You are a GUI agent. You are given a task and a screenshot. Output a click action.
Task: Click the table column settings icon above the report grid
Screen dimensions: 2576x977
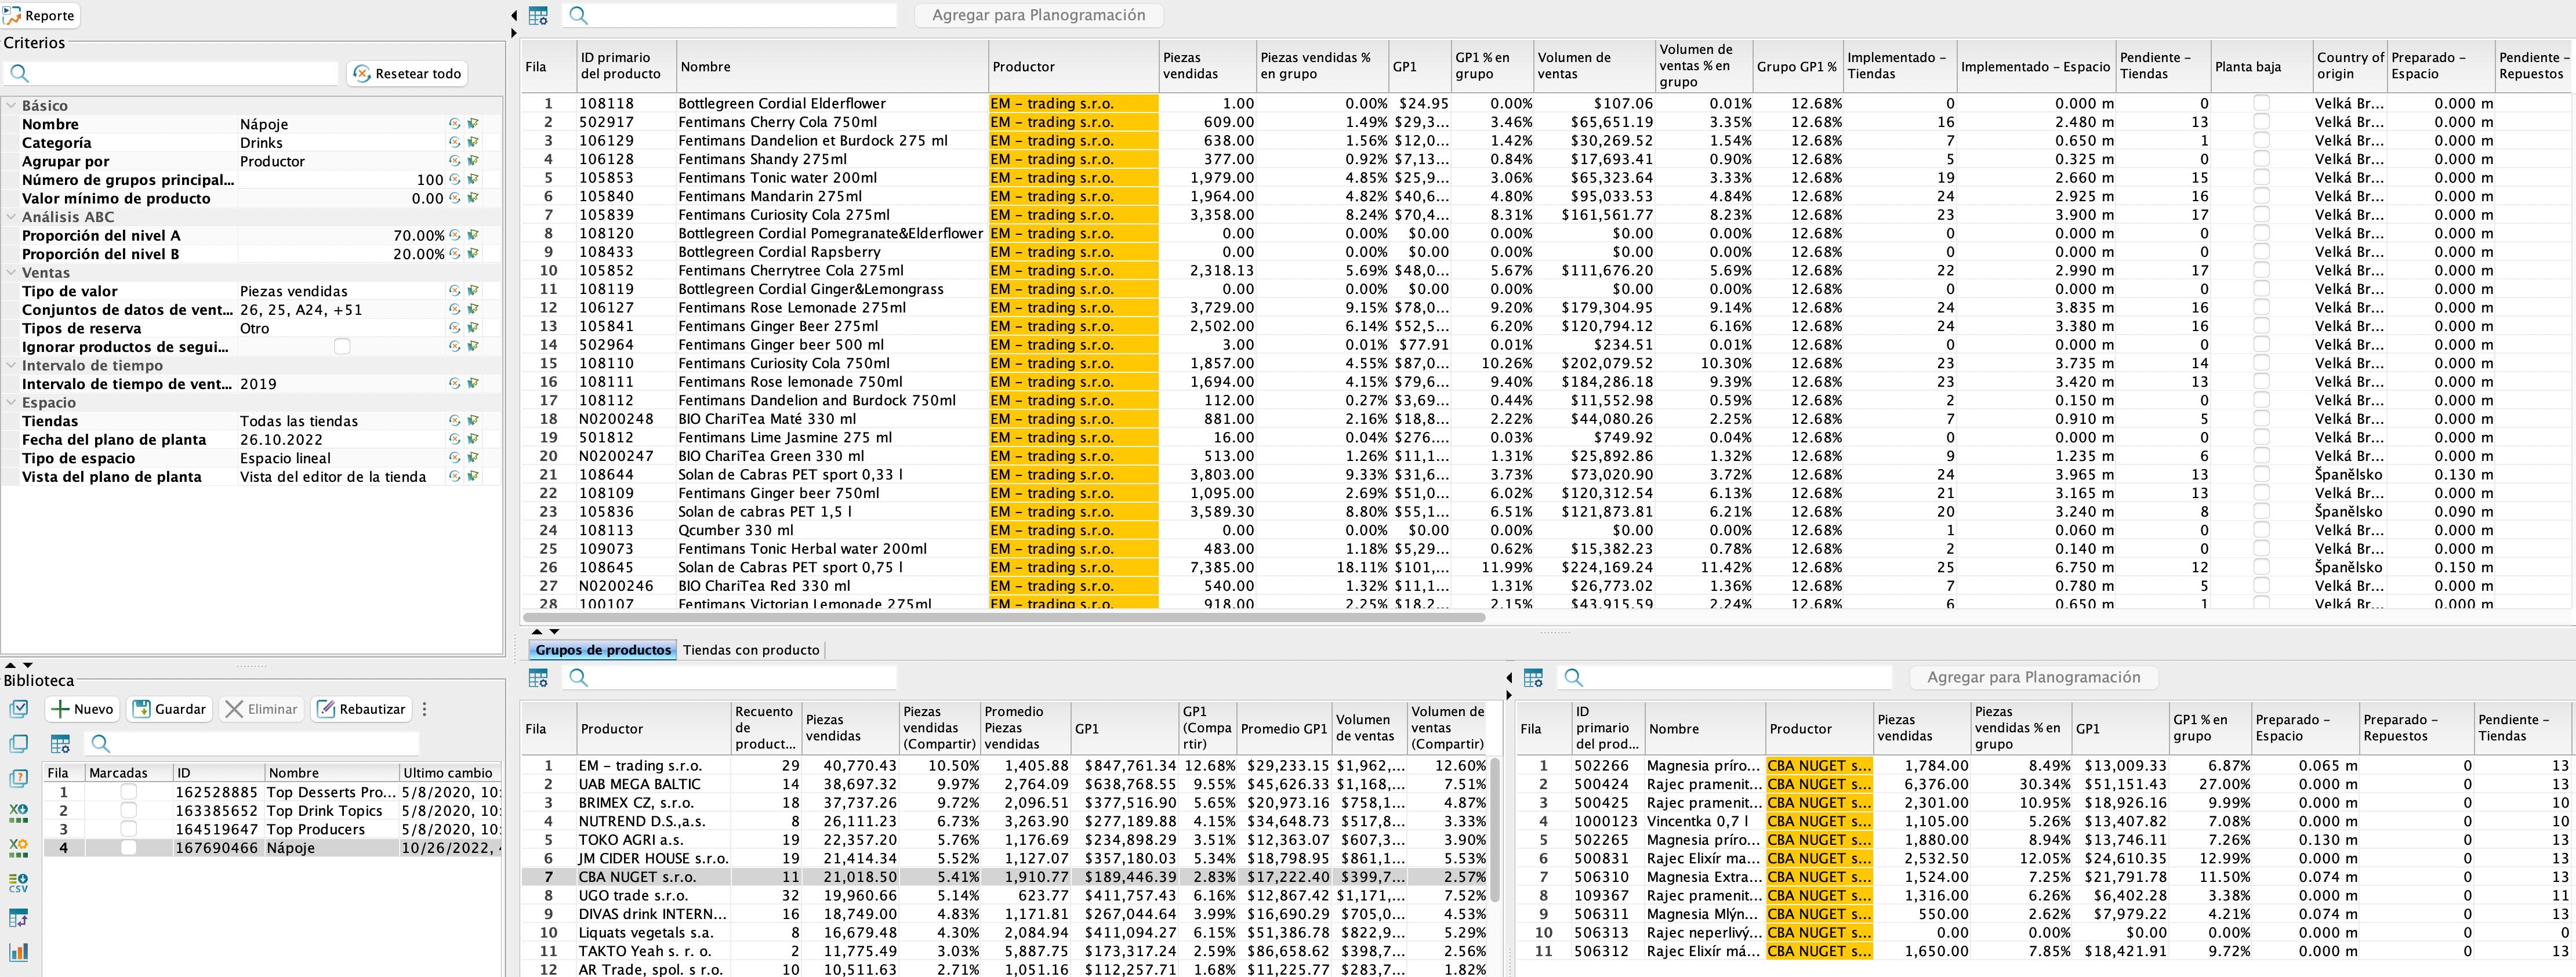pyautogui.click(x=538, y=16)
